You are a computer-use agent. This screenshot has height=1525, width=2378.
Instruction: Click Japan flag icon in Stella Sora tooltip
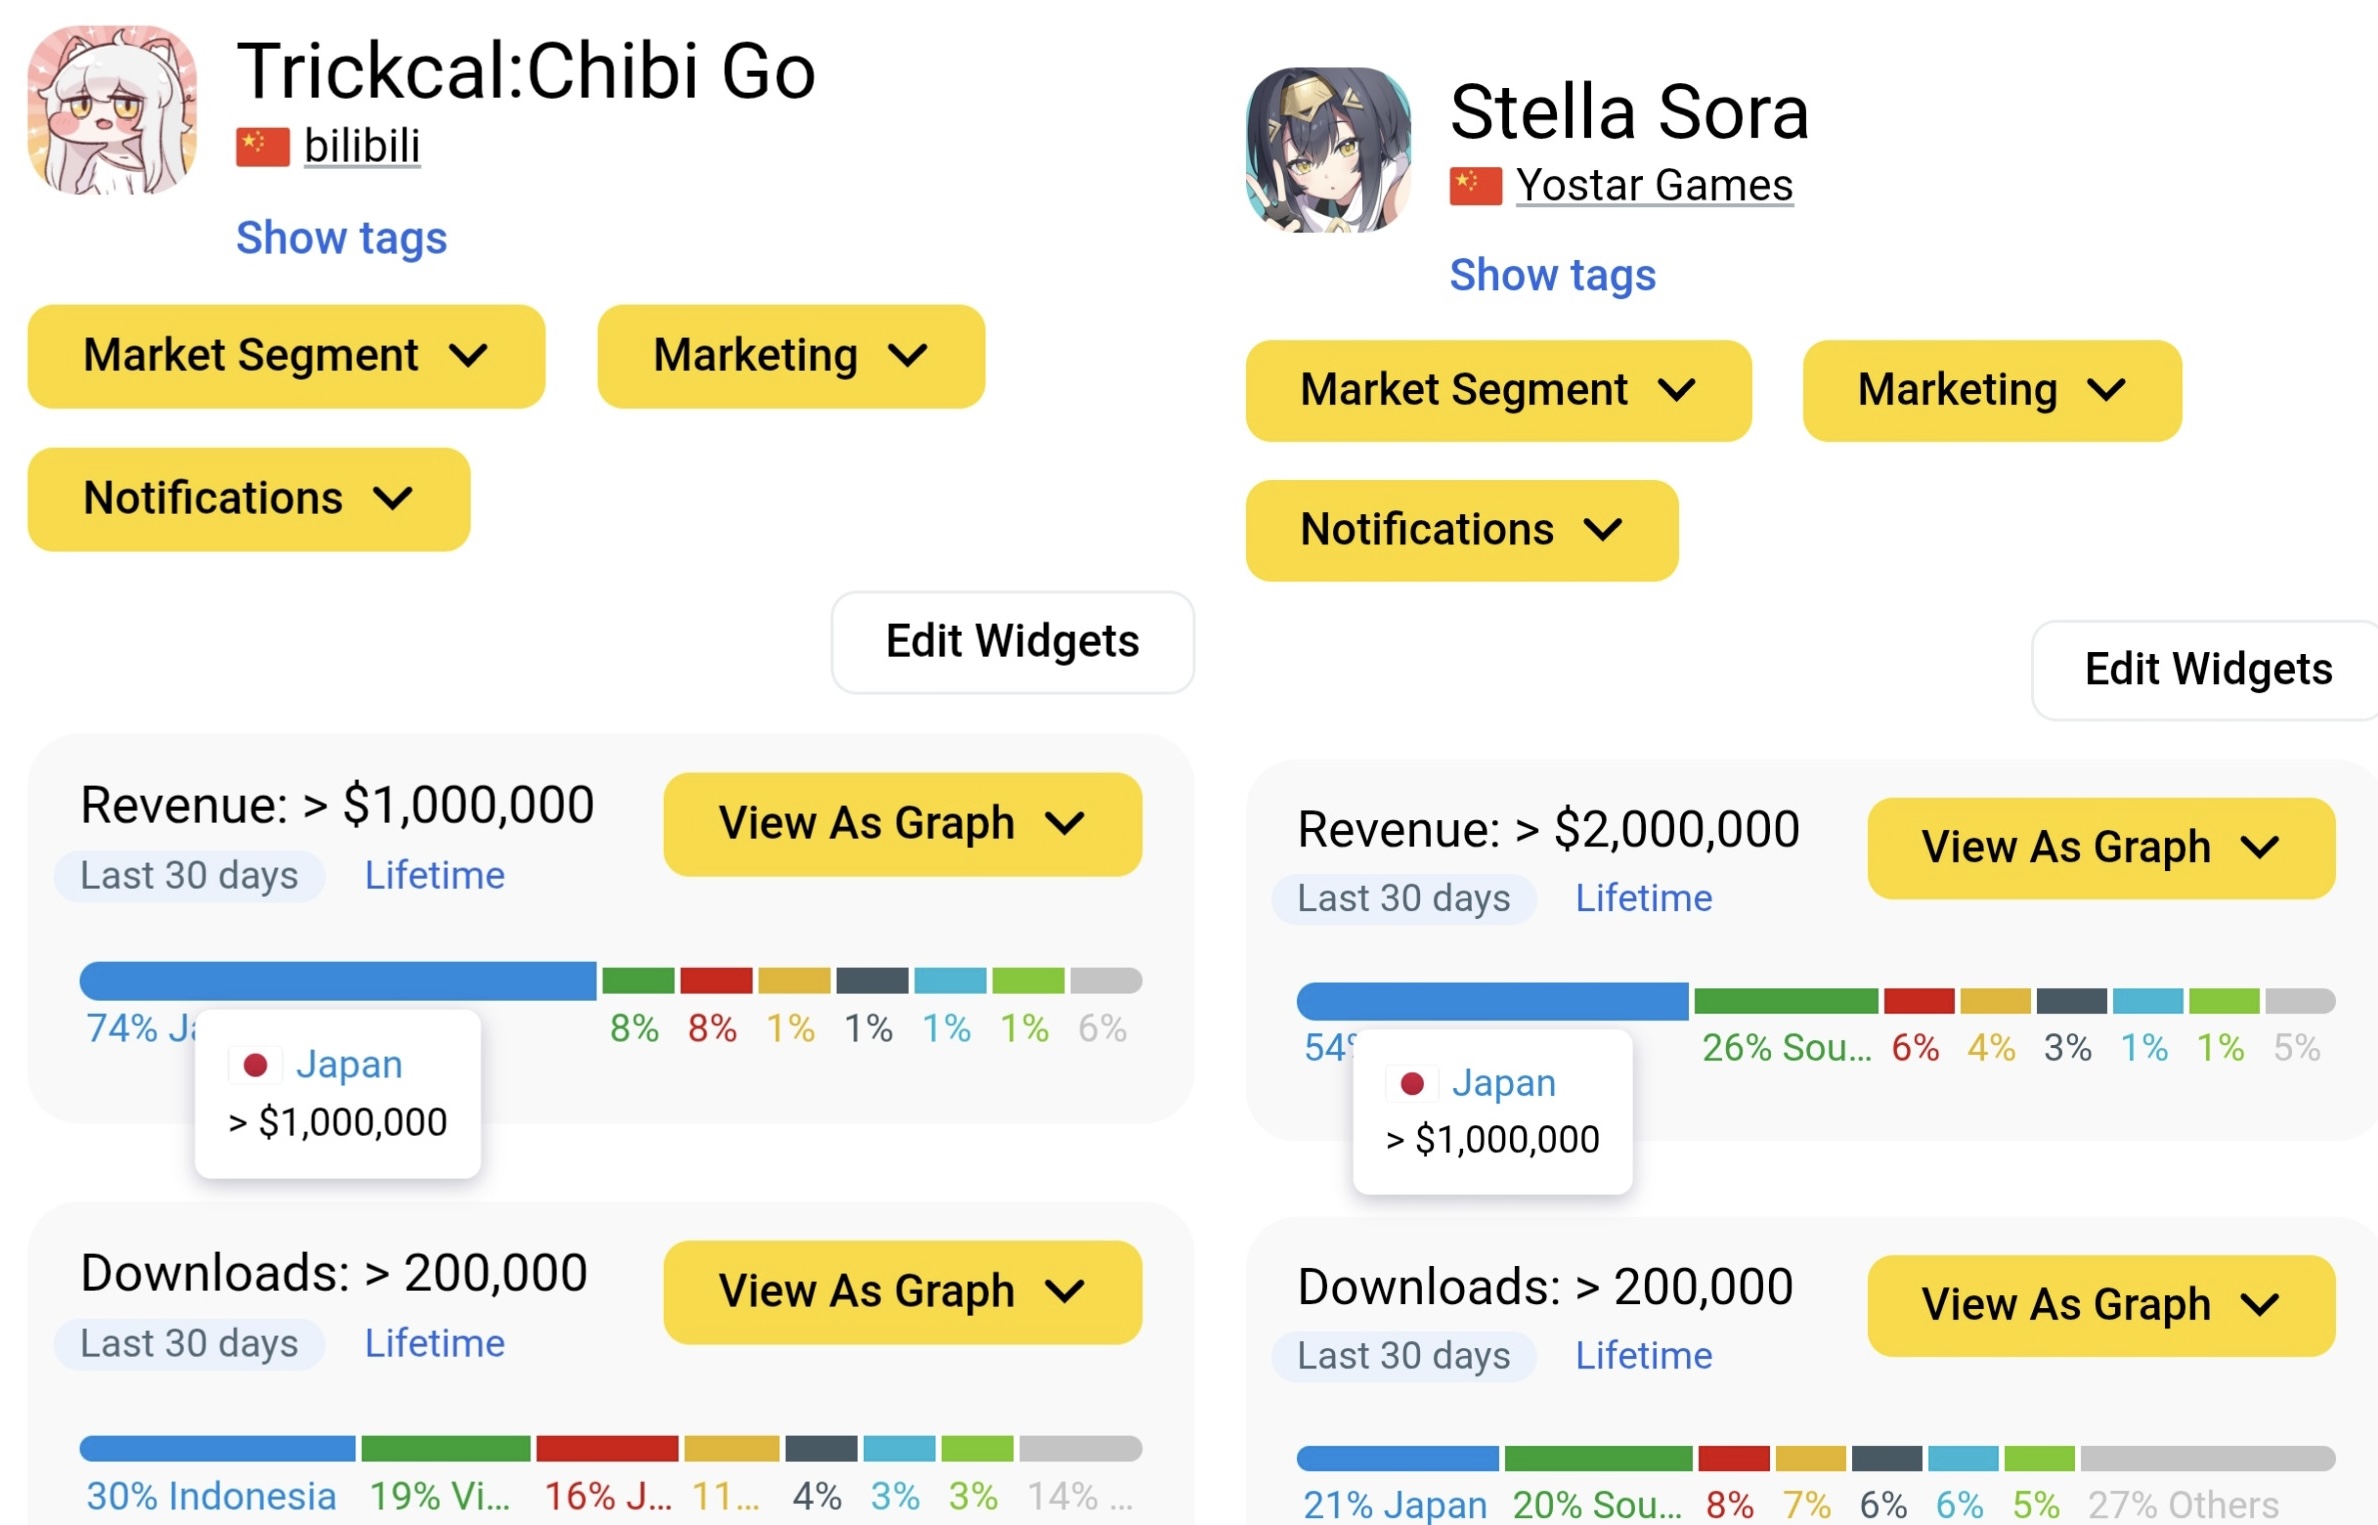1411,1083
